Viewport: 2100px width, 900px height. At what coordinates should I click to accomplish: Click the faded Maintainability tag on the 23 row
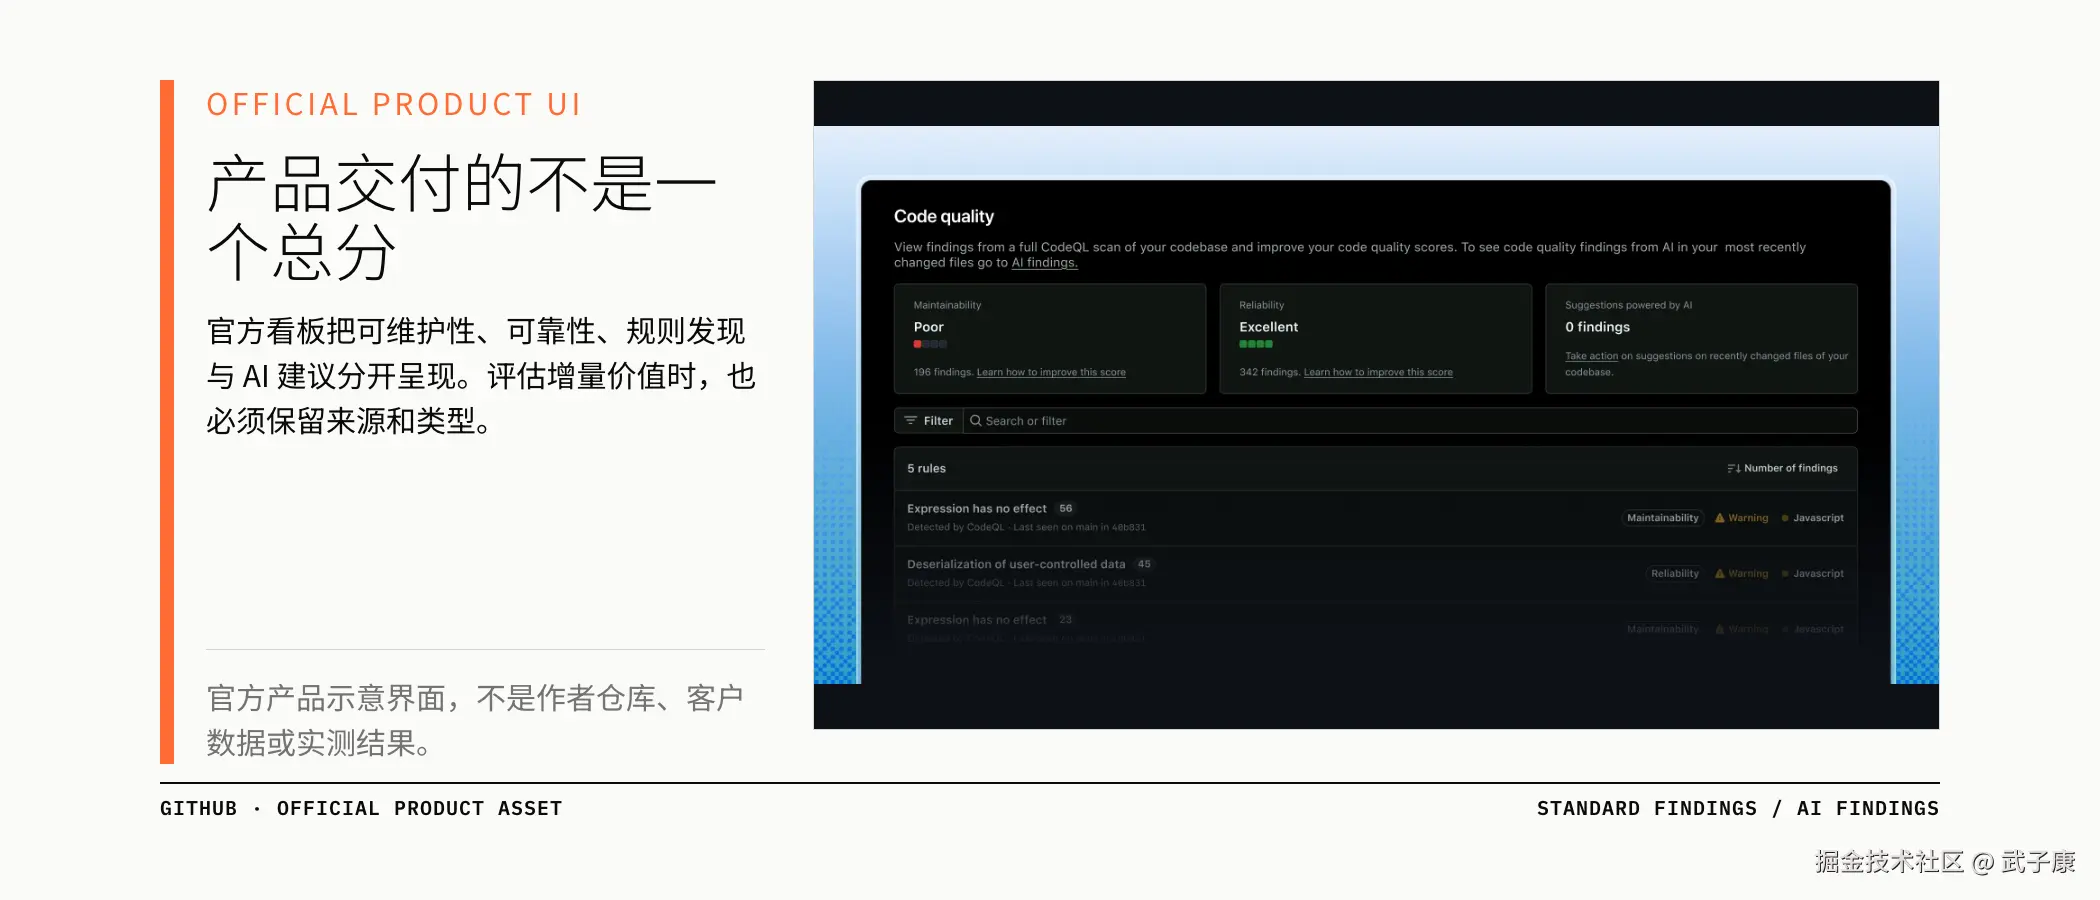(x=1663, y=629)
